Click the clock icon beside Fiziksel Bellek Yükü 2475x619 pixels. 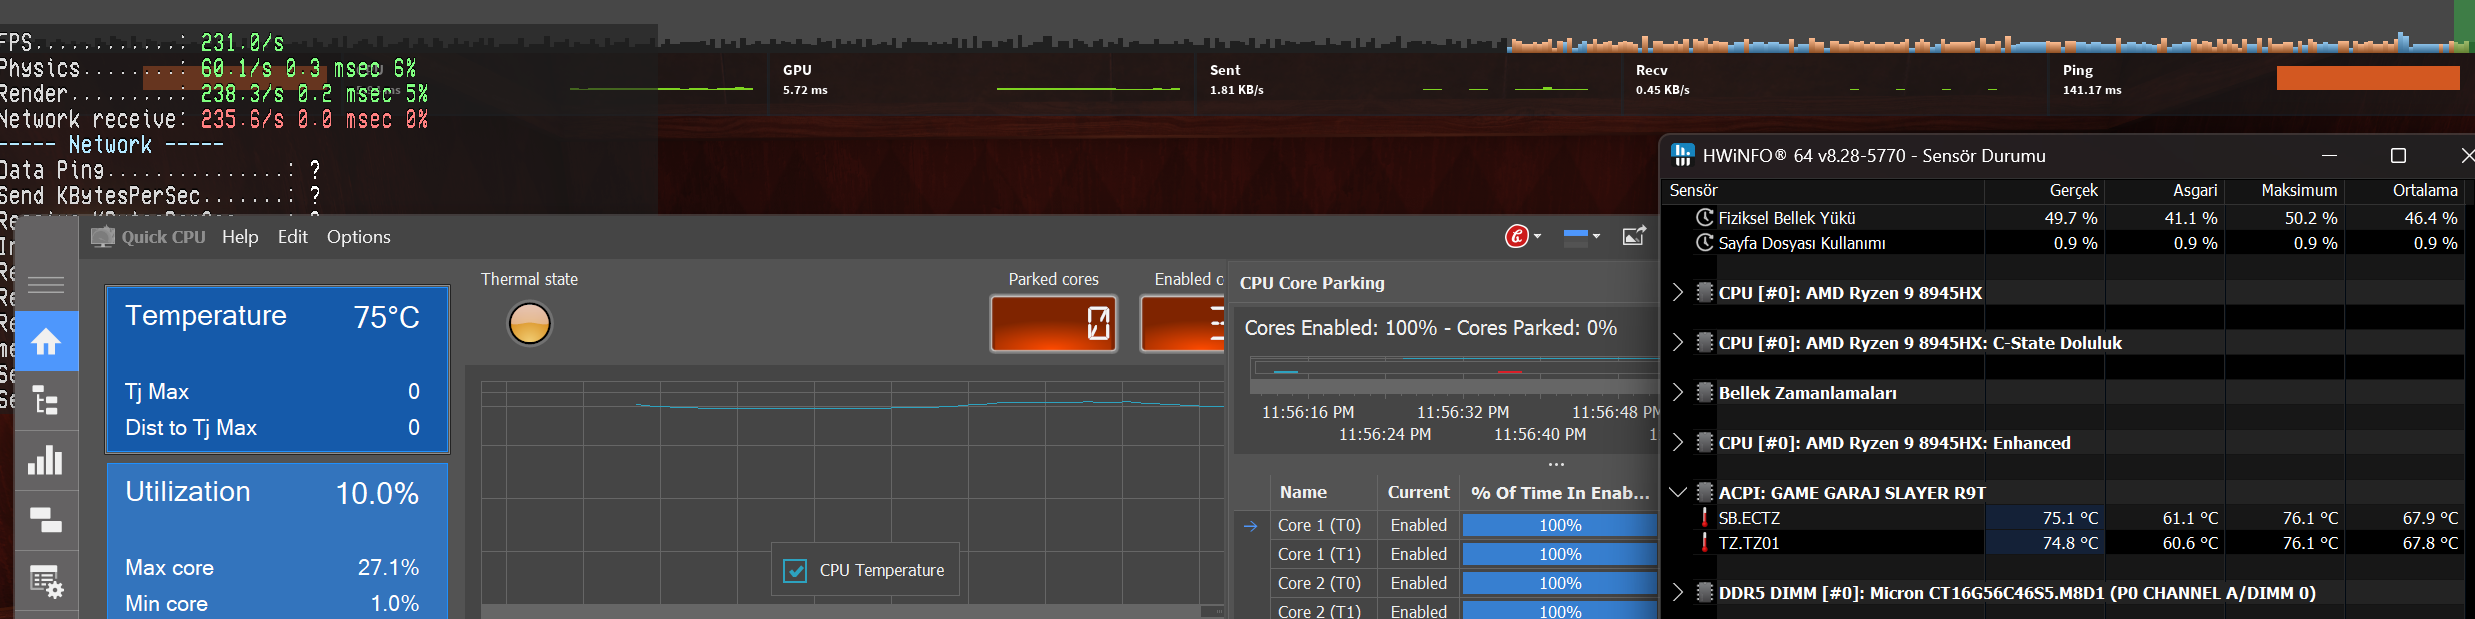[x=1705, y=217]
